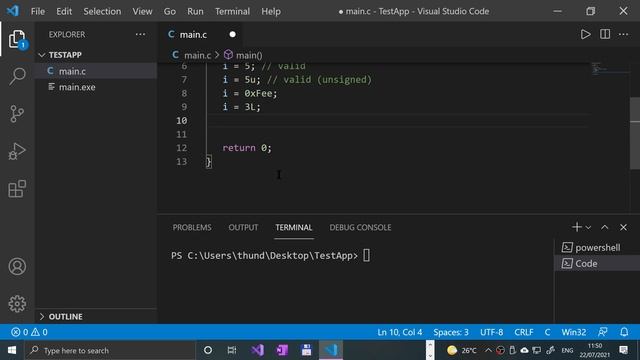Open the View menu
The height and width of the screenshot is (360, 640).
pos(142,11)
